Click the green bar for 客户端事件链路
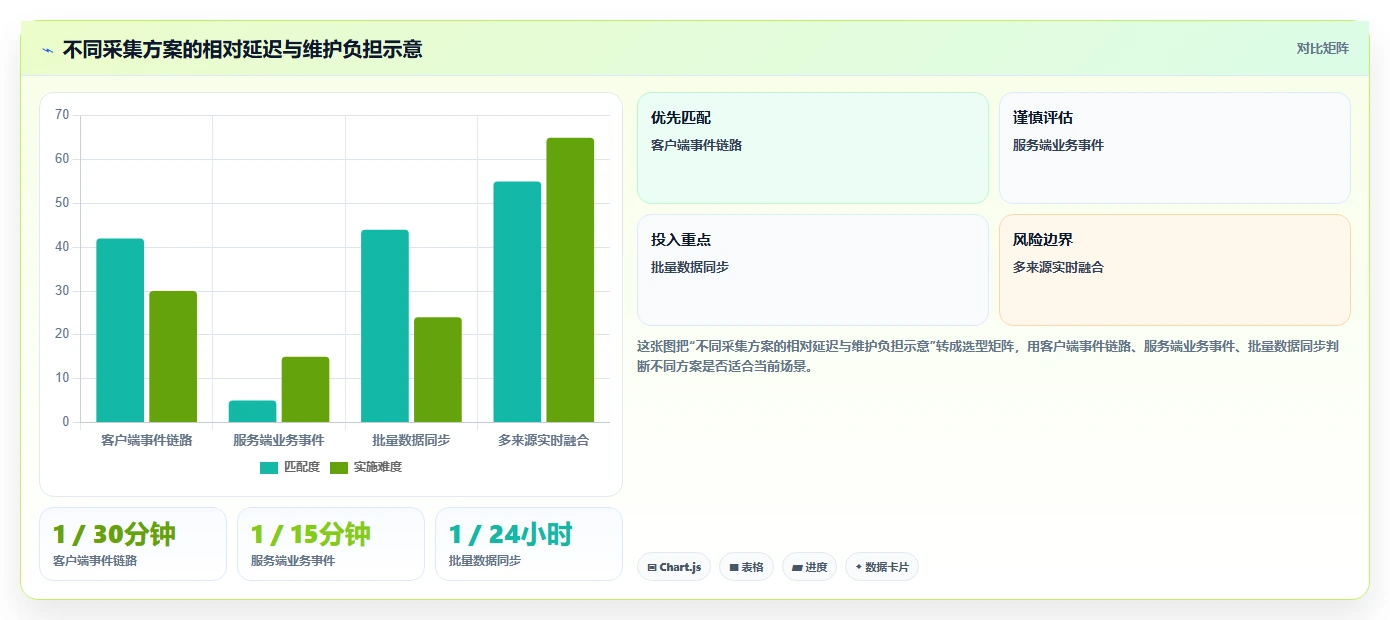The image size is (1390, 620). point(173,356)
